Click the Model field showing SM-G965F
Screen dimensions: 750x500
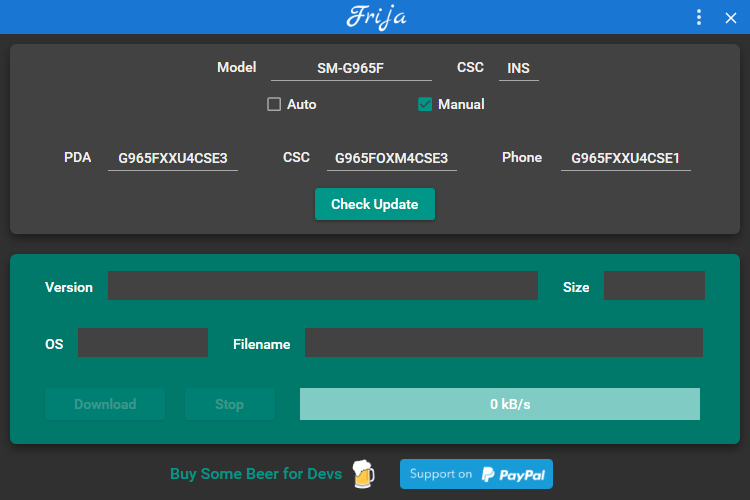[x=351, y=68]
